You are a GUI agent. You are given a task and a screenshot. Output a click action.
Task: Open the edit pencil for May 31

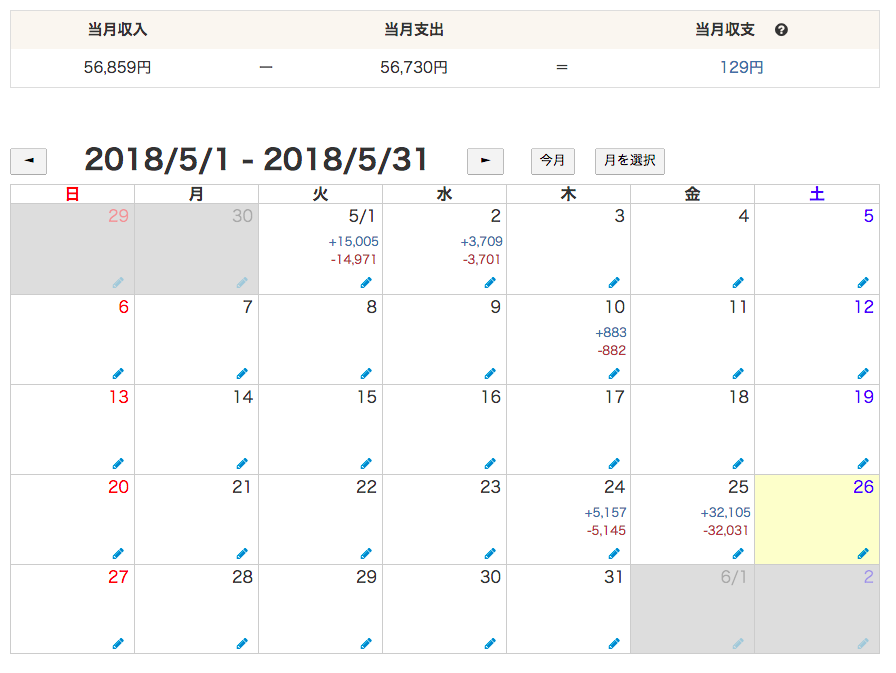coord(614,644)
